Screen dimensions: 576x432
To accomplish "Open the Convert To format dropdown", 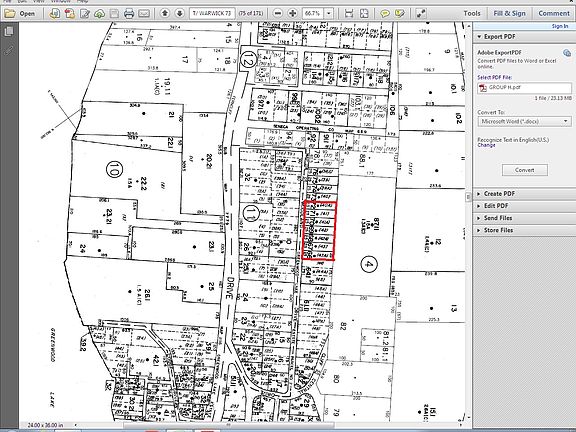I will click(x=525, y=121).
